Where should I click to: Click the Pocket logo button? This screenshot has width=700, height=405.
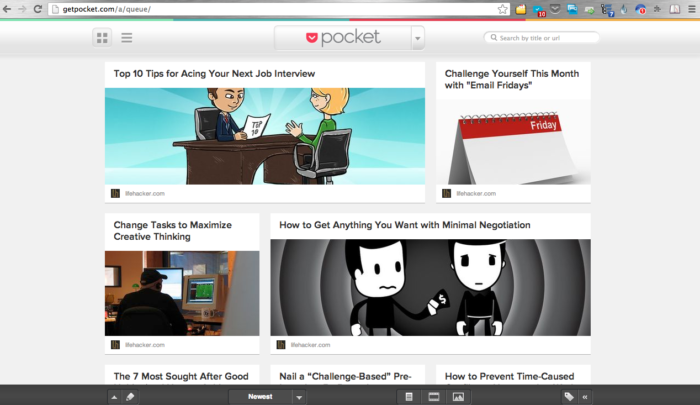pos(342,38)
